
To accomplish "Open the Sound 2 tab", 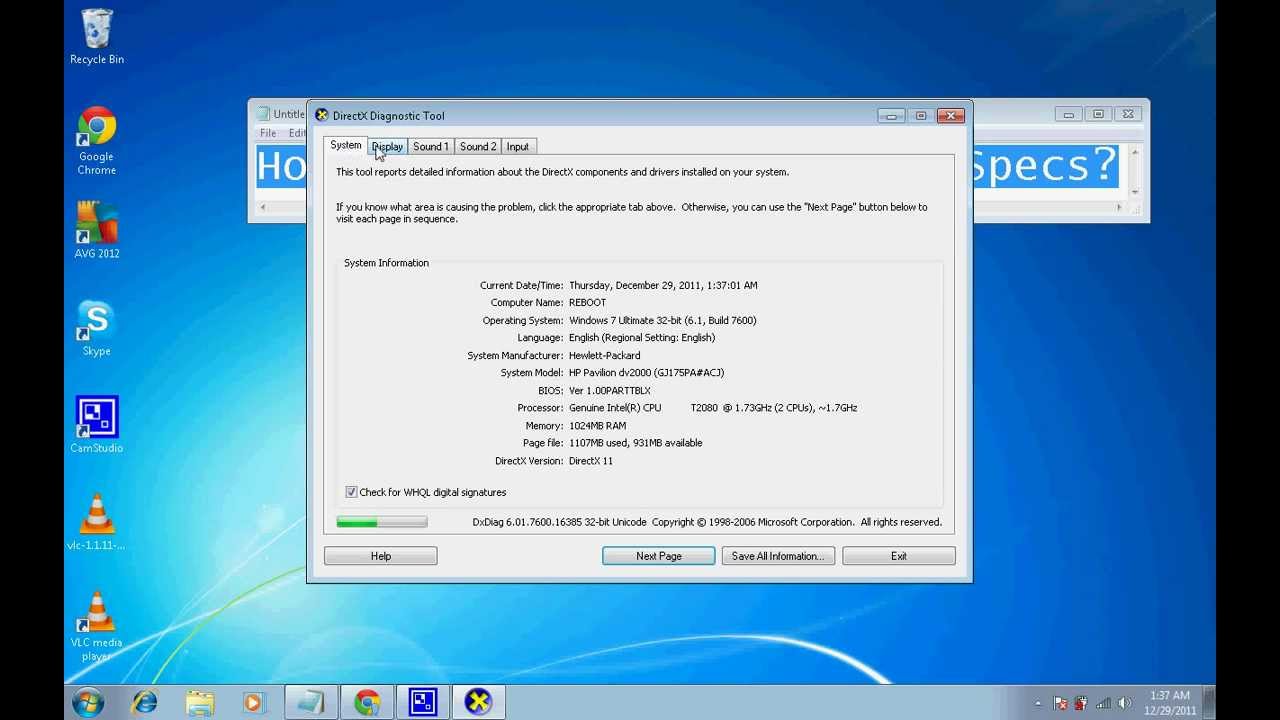I will (x=478, y=147).
